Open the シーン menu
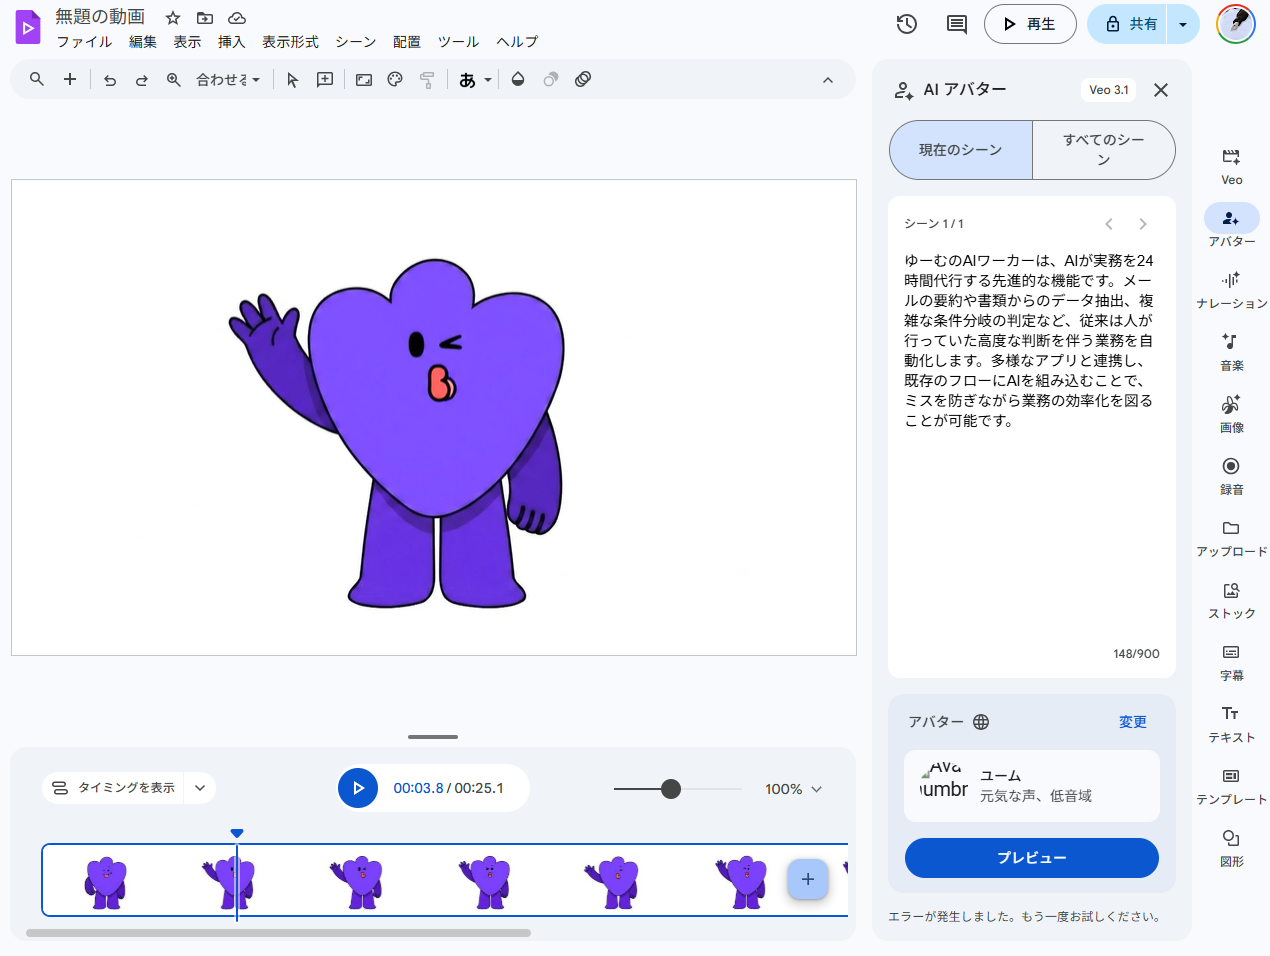The width and height of the screenshot is (1270, 956). pos(356,42)
